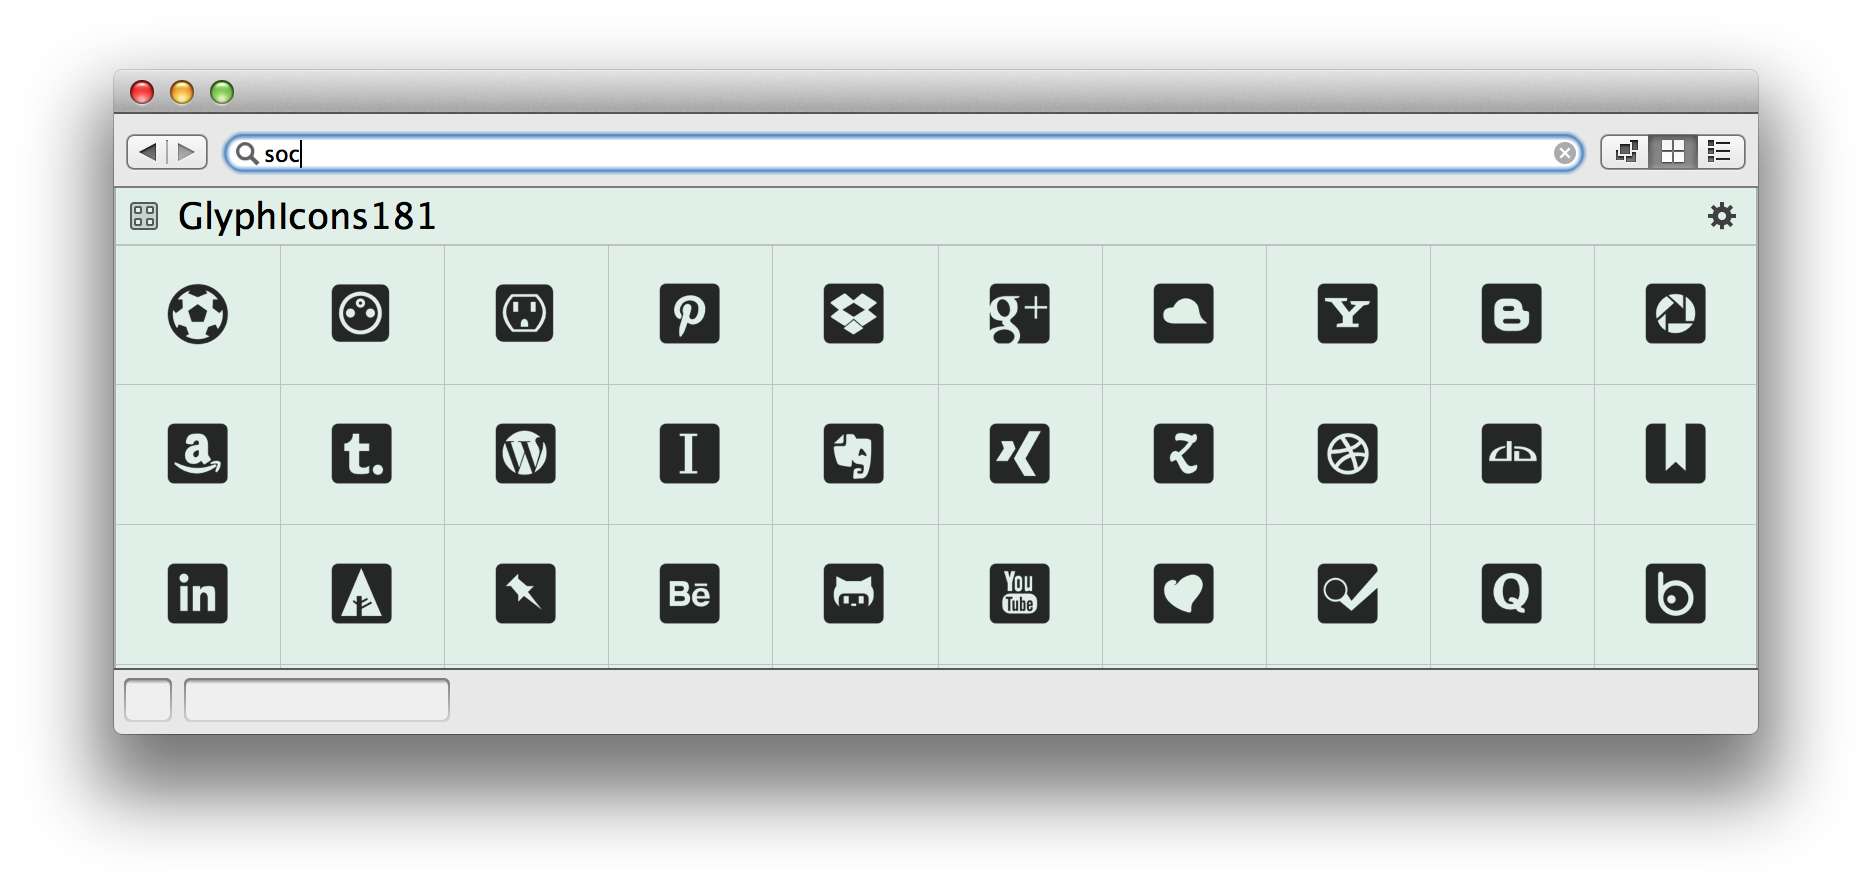Image resolution: width=1872 pixels, height=892 pixels.
Task: Choose the WordPress icon
Action: point(525,454)
